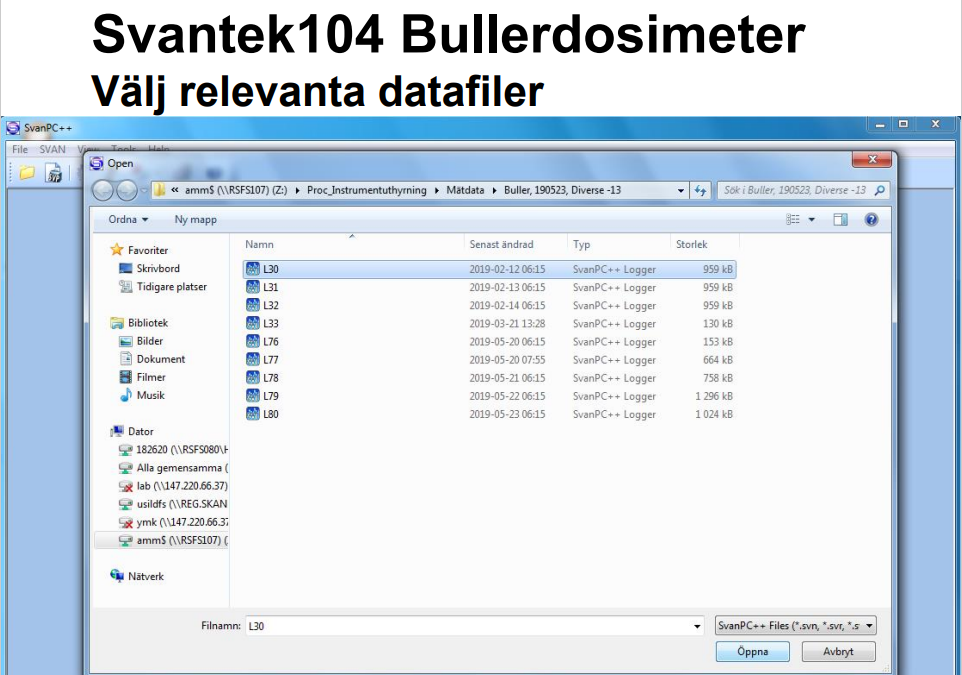
Task: Change view with the view mode icon
Action: tap(793, 220)
